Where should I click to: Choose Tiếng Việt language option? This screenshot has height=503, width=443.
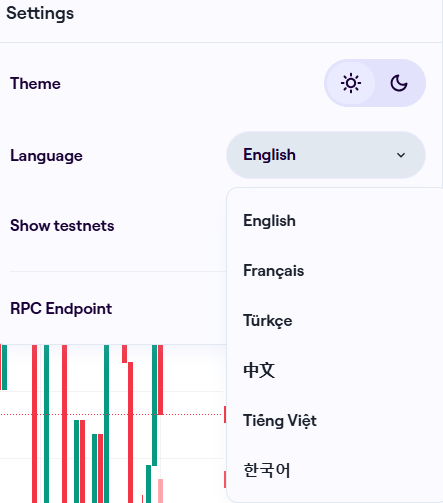[x=280, y=420]
